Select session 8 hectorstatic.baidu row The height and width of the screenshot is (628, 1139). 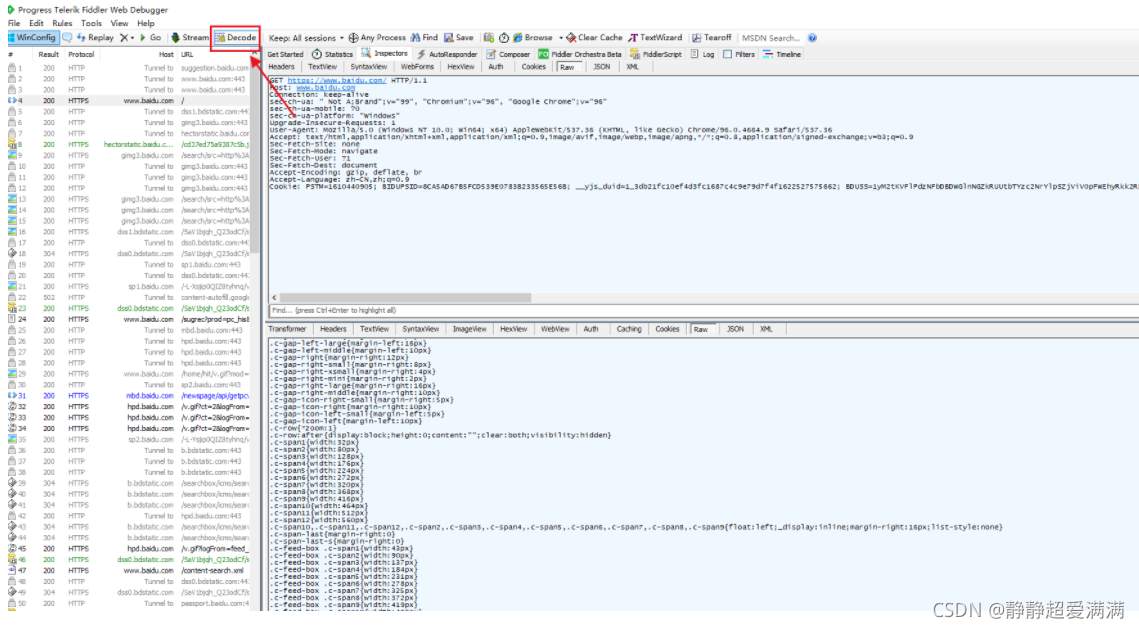pos(129,144)
